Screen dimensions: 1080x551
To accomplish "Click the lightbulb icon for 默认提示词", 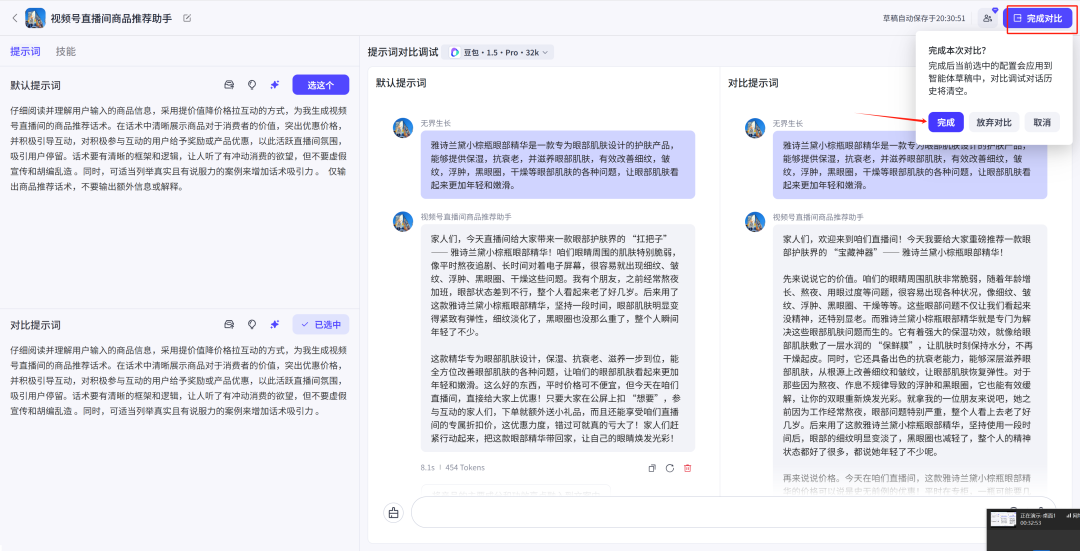I will (252, 85).
